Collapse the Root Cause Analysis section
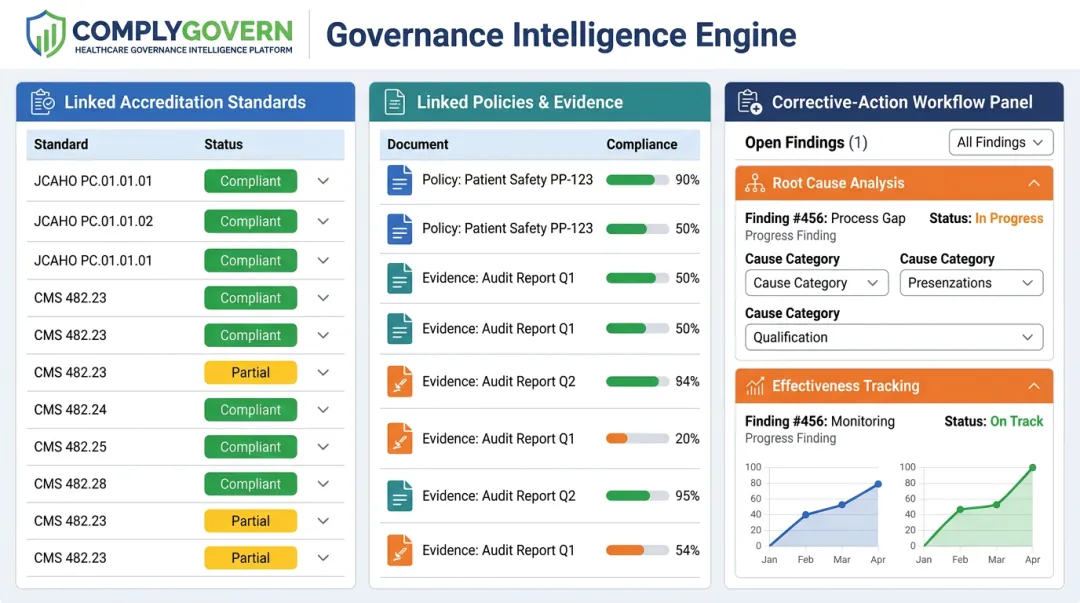The image size is (1080, 603). pos(1034,183)
